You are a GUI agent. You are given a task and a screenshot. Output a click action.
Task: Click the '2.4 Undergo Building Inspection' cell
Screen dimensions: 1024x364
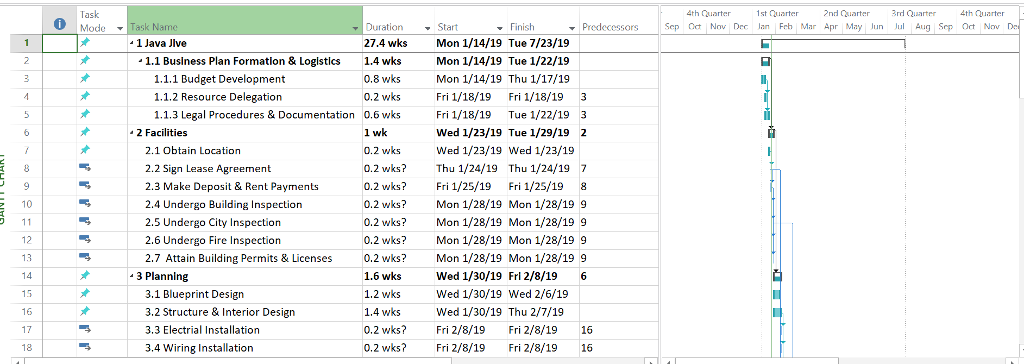click(245, 204)
